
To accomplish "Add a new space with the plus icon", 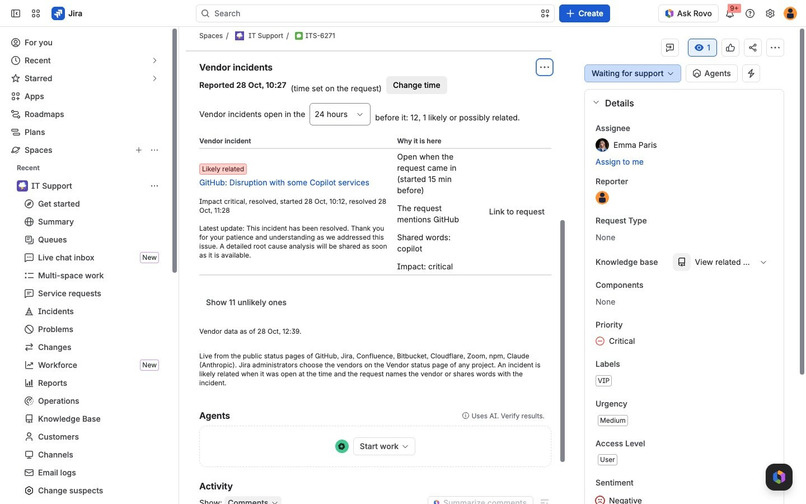I will (138, 150).
